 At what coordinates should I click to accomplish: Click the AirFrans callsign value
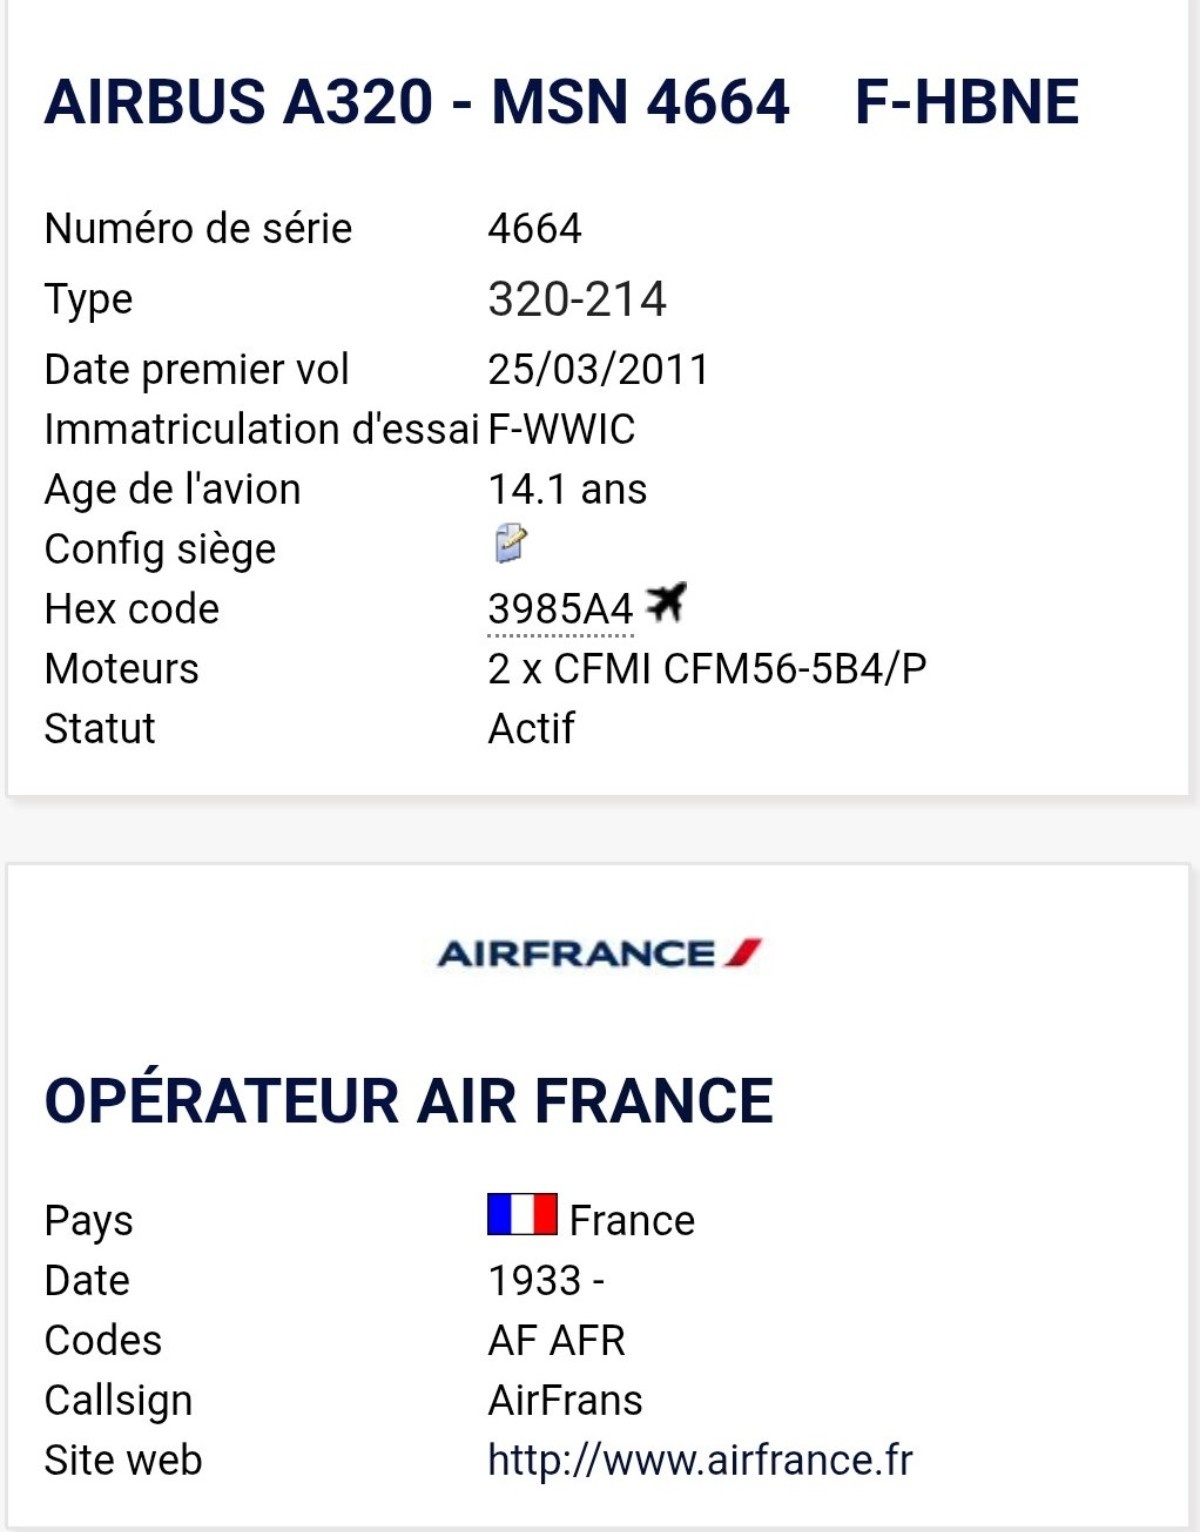565,1400
